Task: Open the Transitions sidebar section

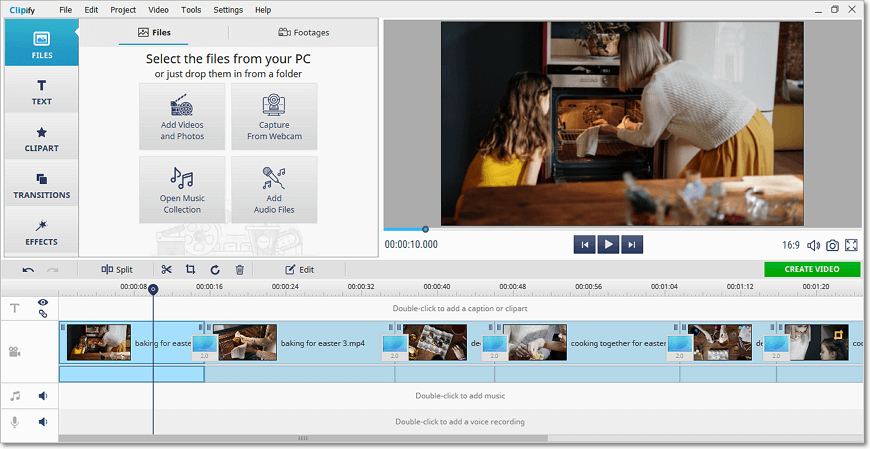Action: pos(42,183)
